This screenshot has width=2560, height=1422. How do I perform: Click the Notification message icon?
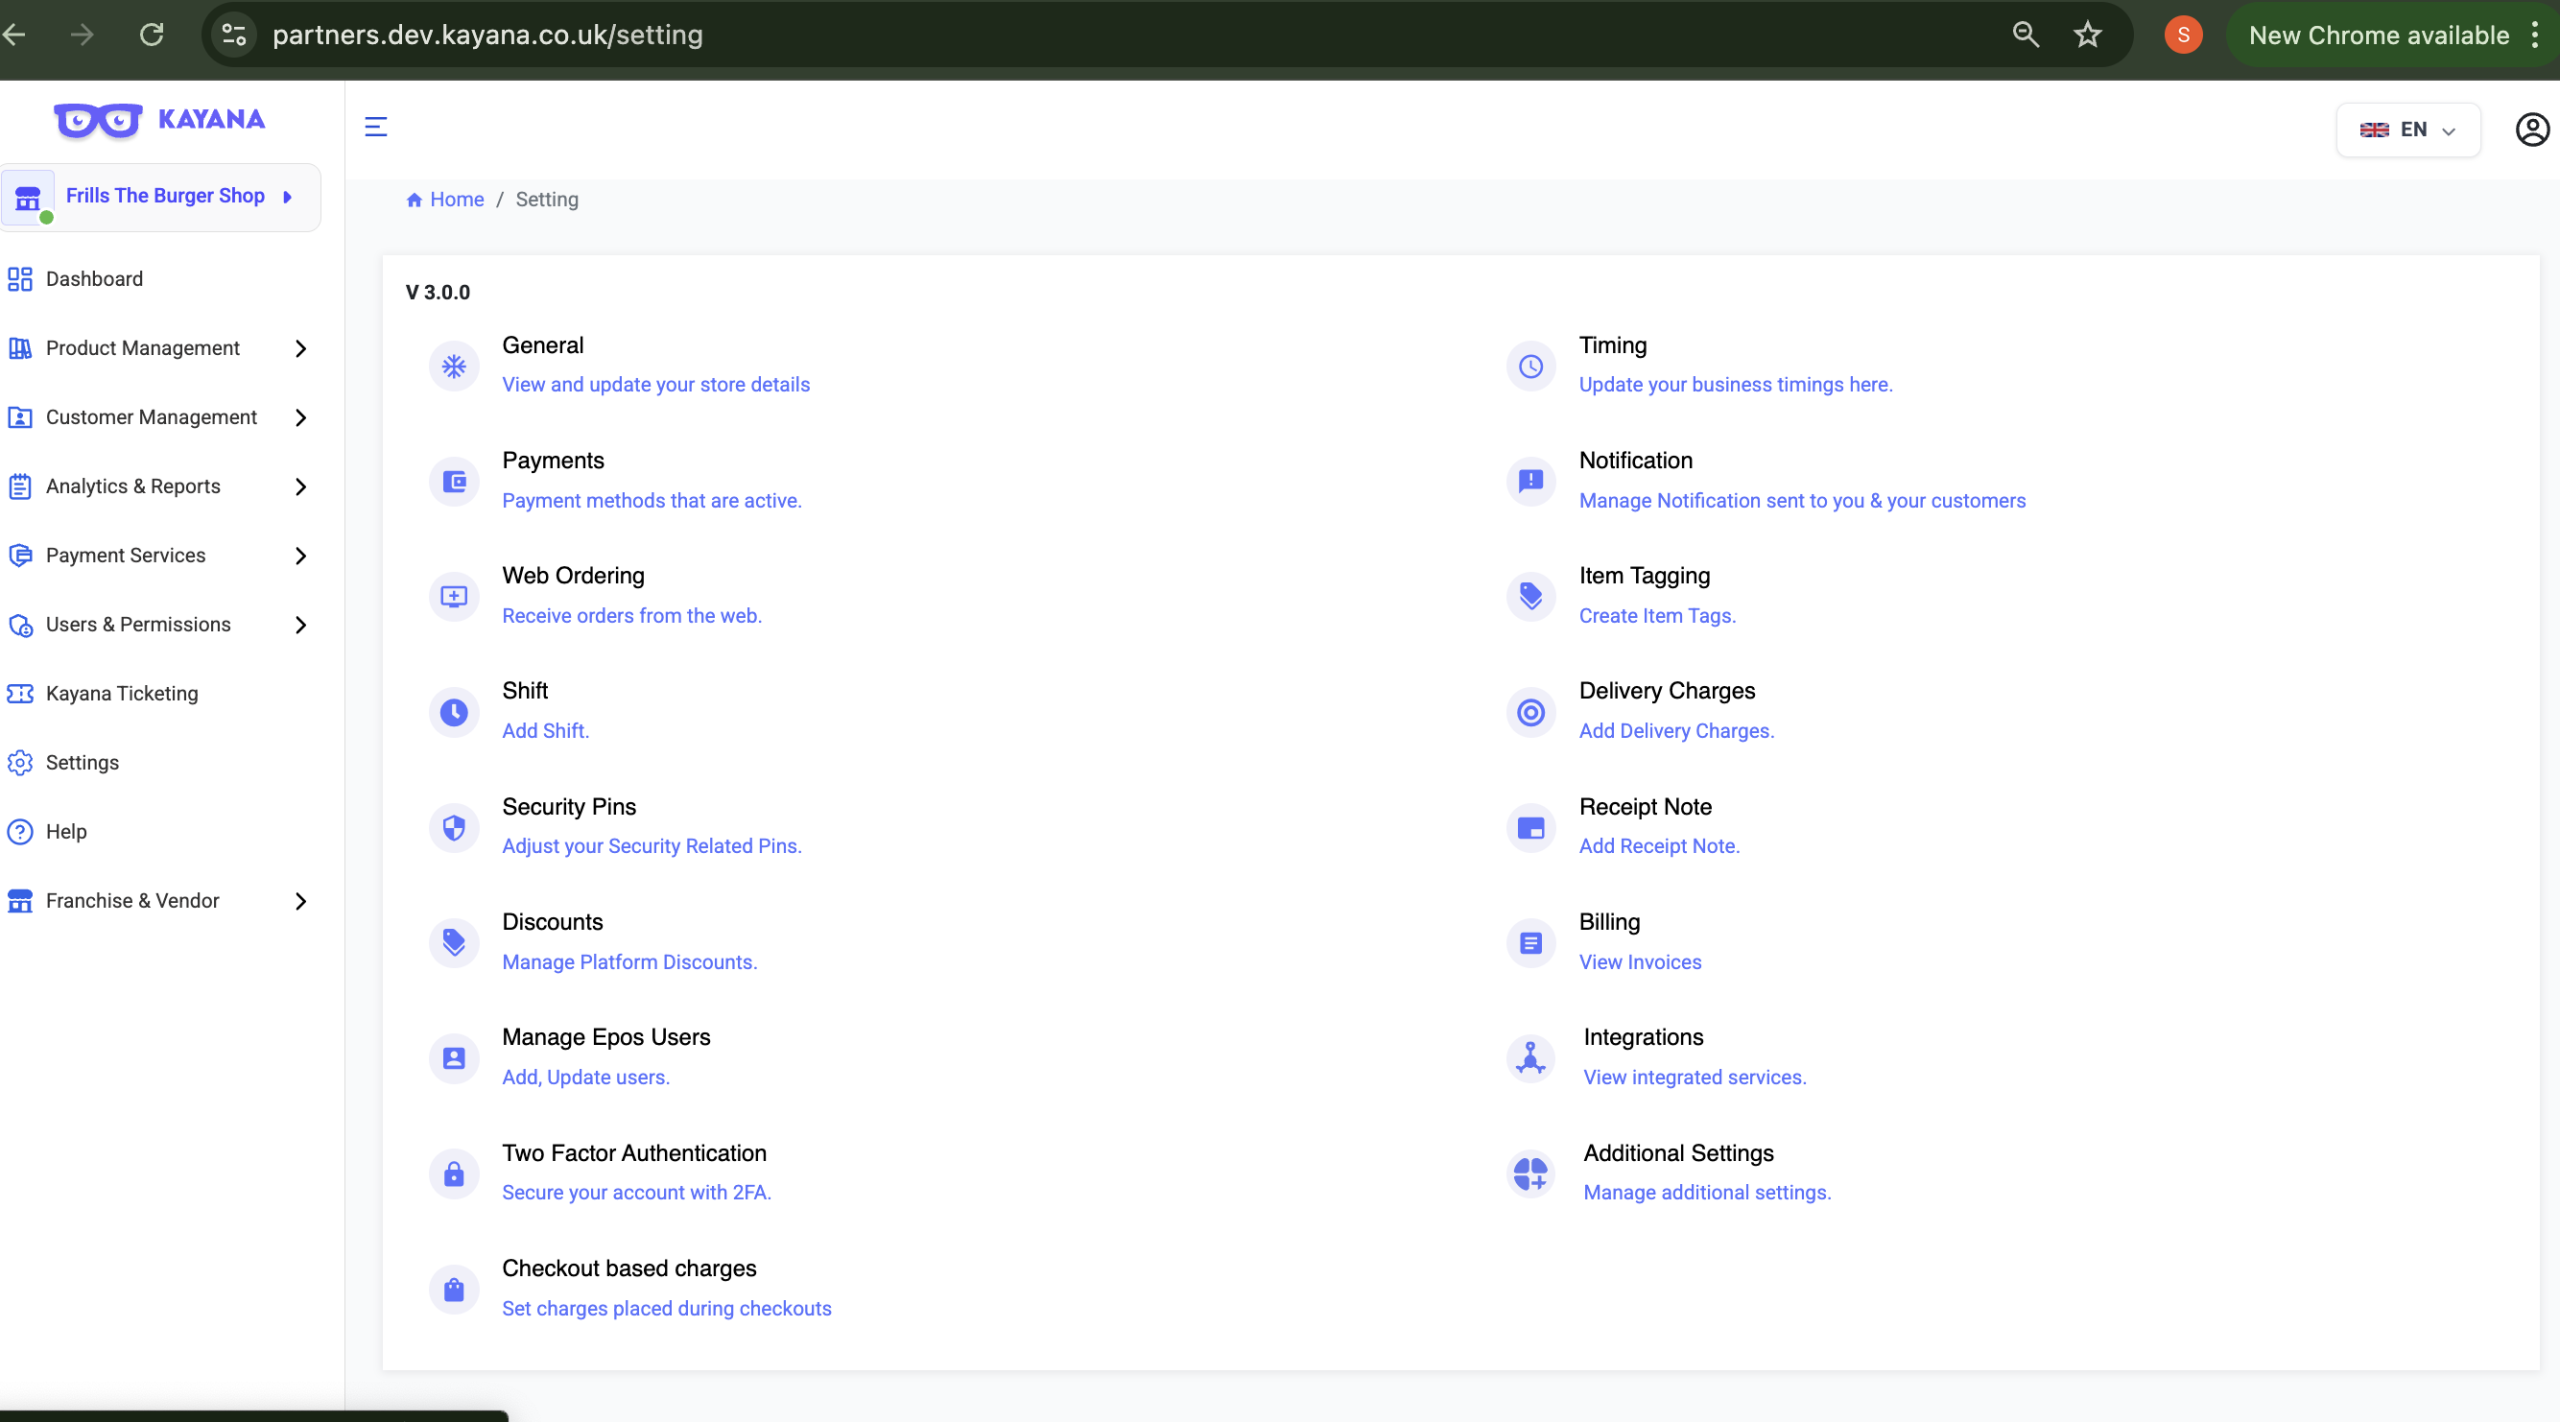(1531, 482)
